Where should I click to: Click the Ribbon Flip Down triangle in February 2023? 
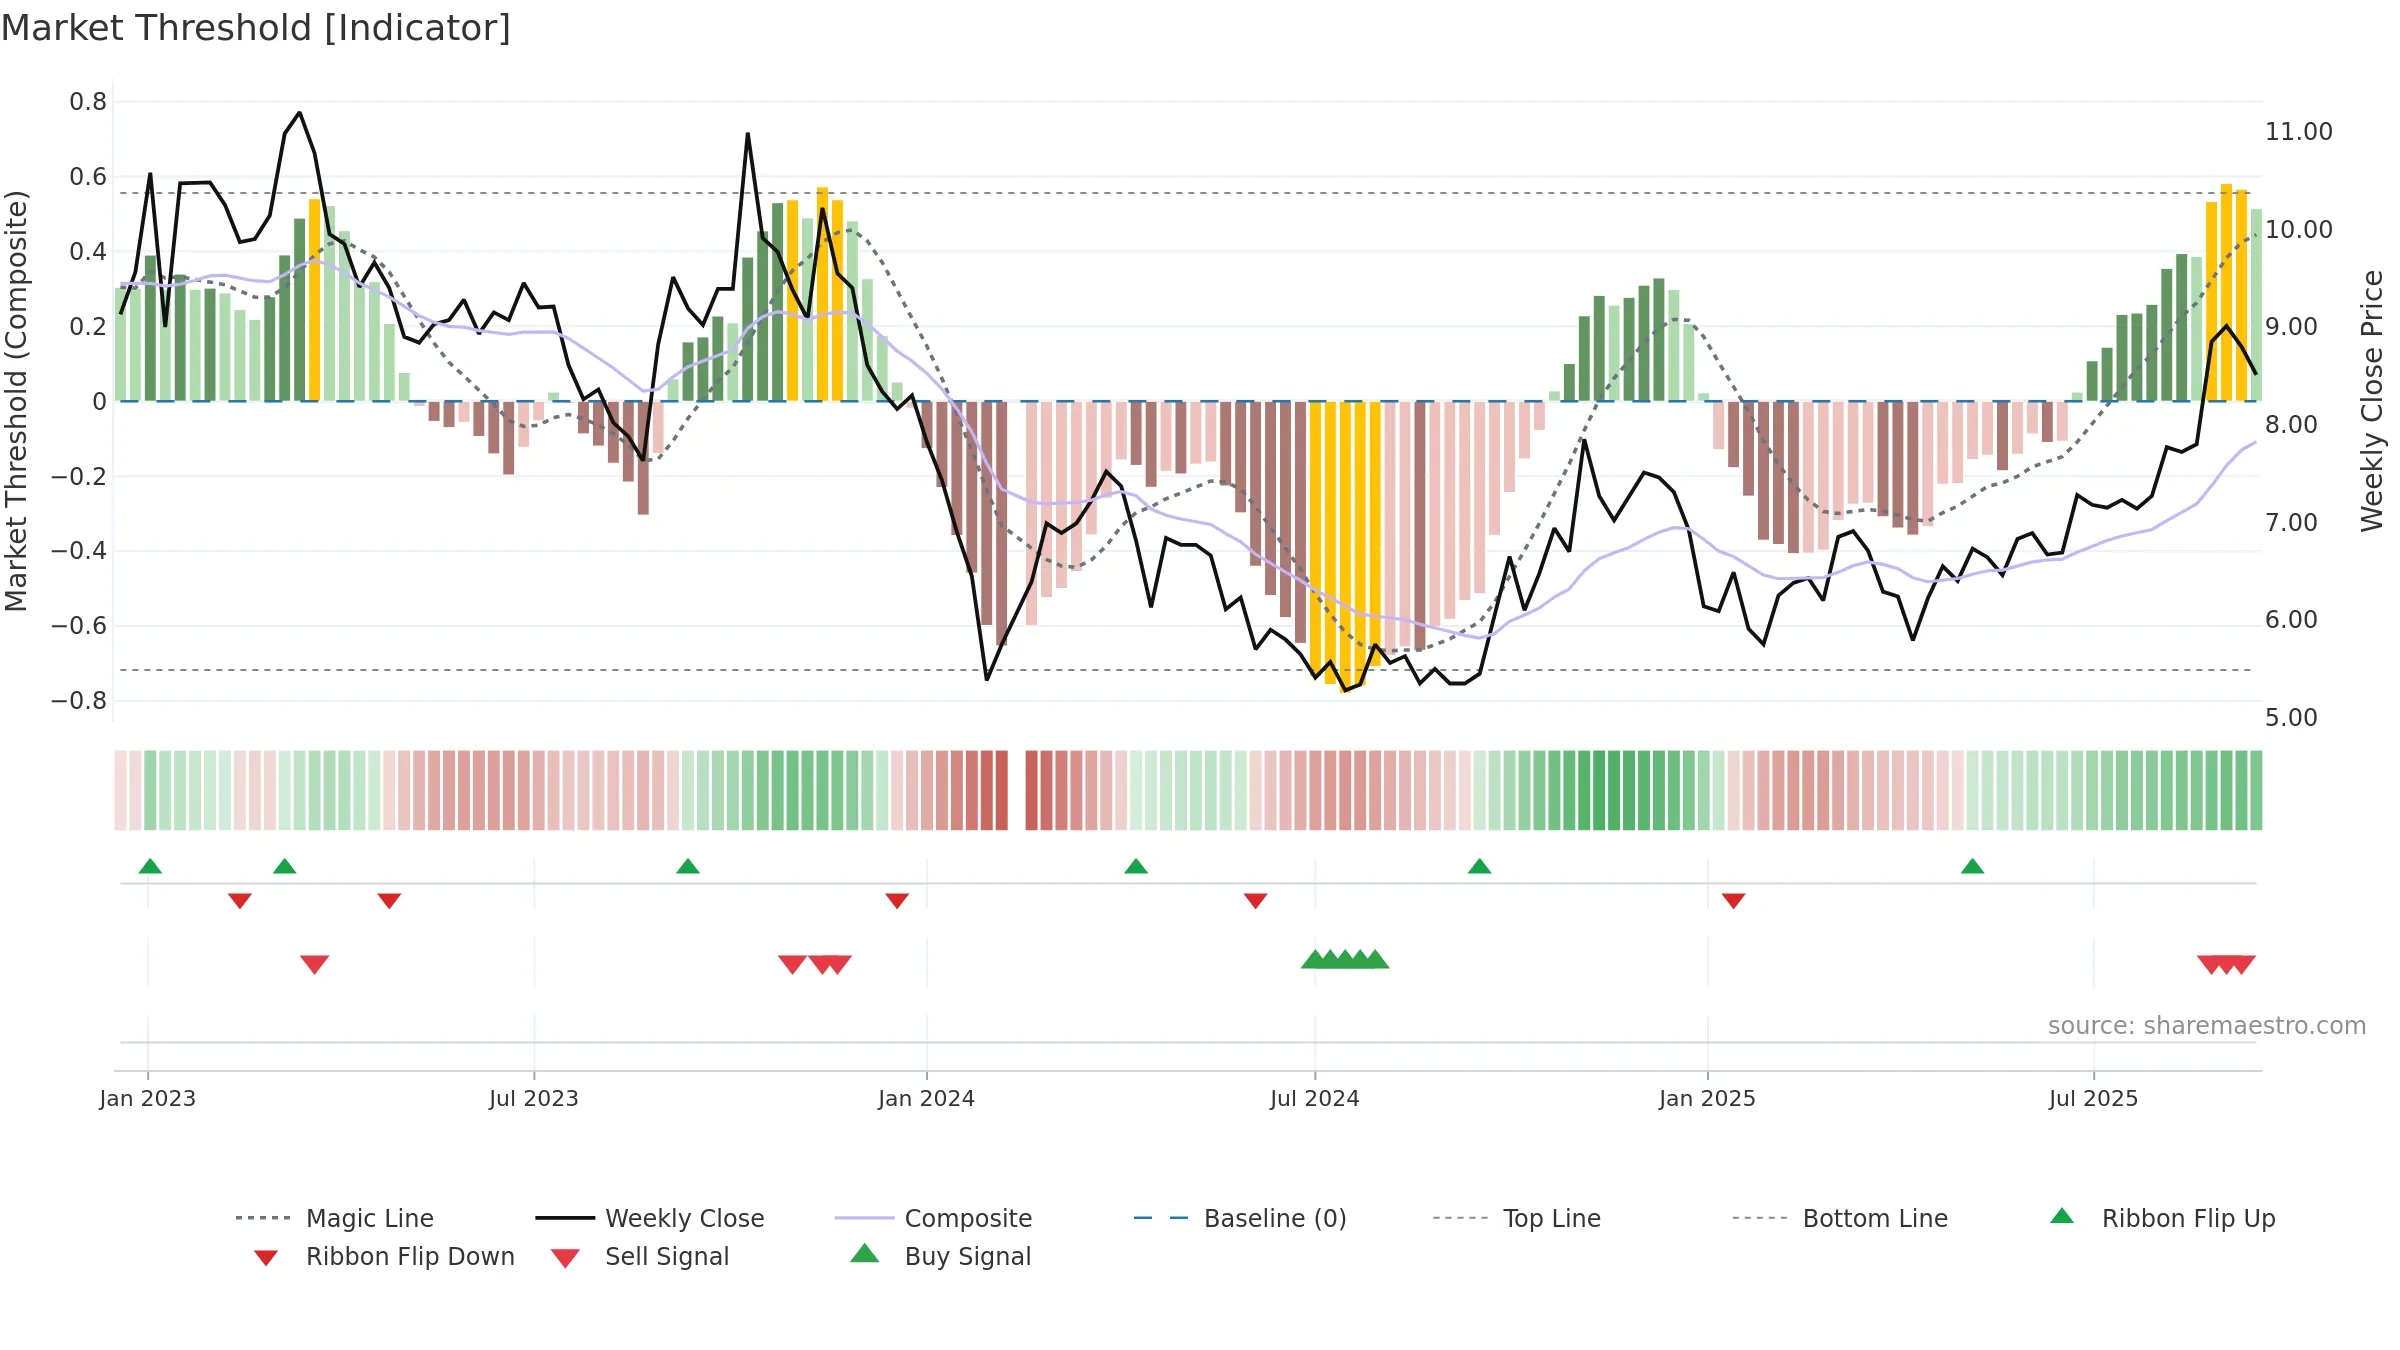[x=240, y=901]
